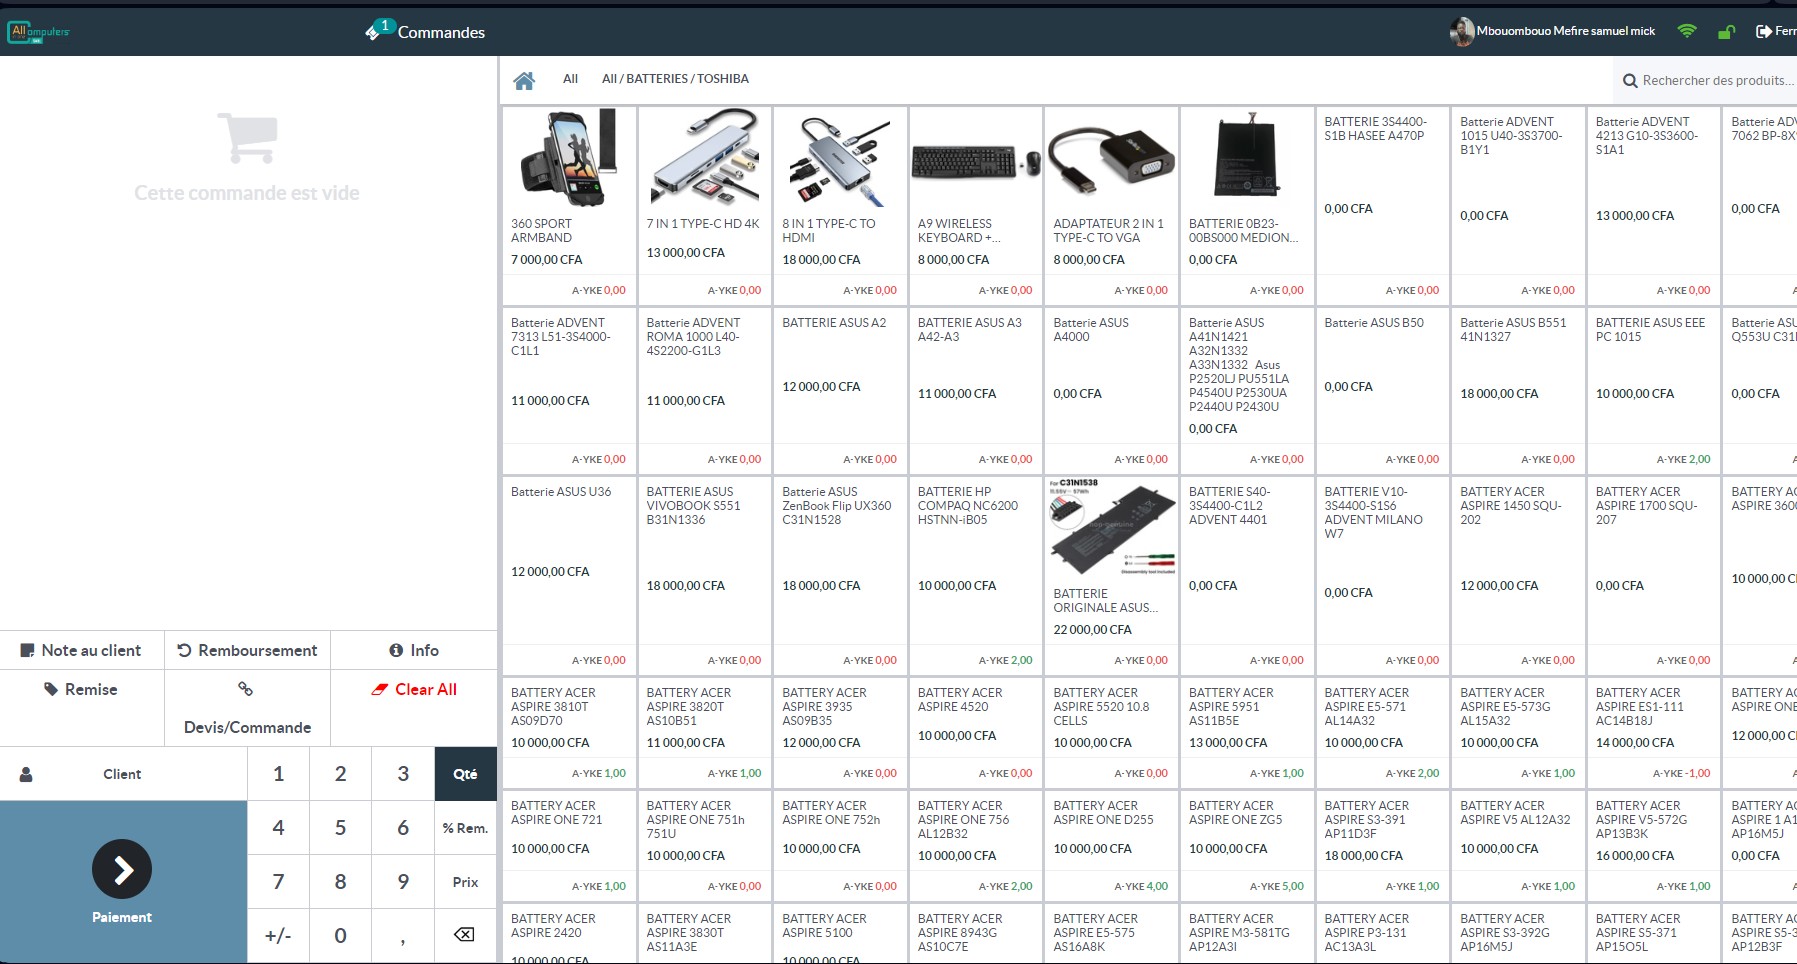
Task: Click the All breadcrumb link
Action: pyautogui.click(x=570, y=79)
